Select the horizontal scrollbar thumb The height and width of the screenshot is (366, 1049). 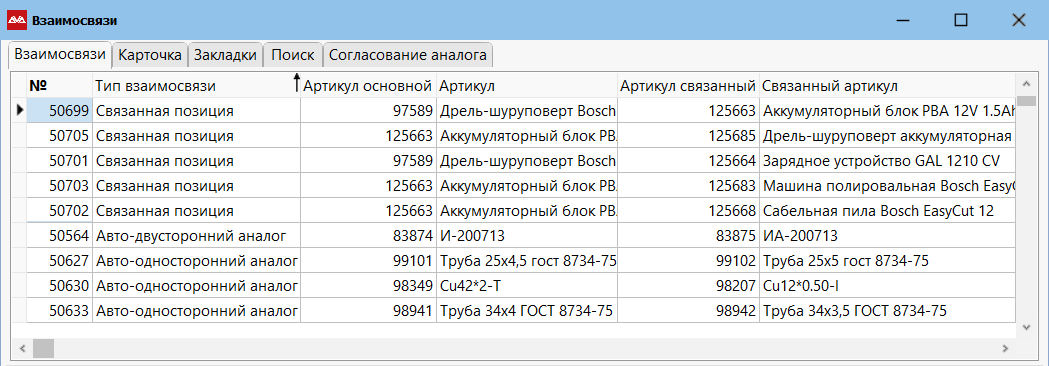pyautogui.click(x=43, y=348)
